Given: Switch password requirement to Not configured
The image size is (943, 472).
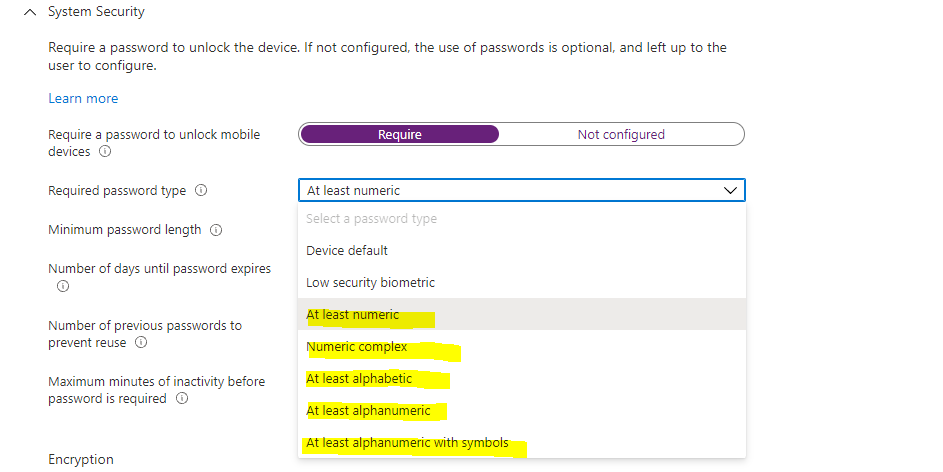Looking at the screenshot, I should (621, 134).
